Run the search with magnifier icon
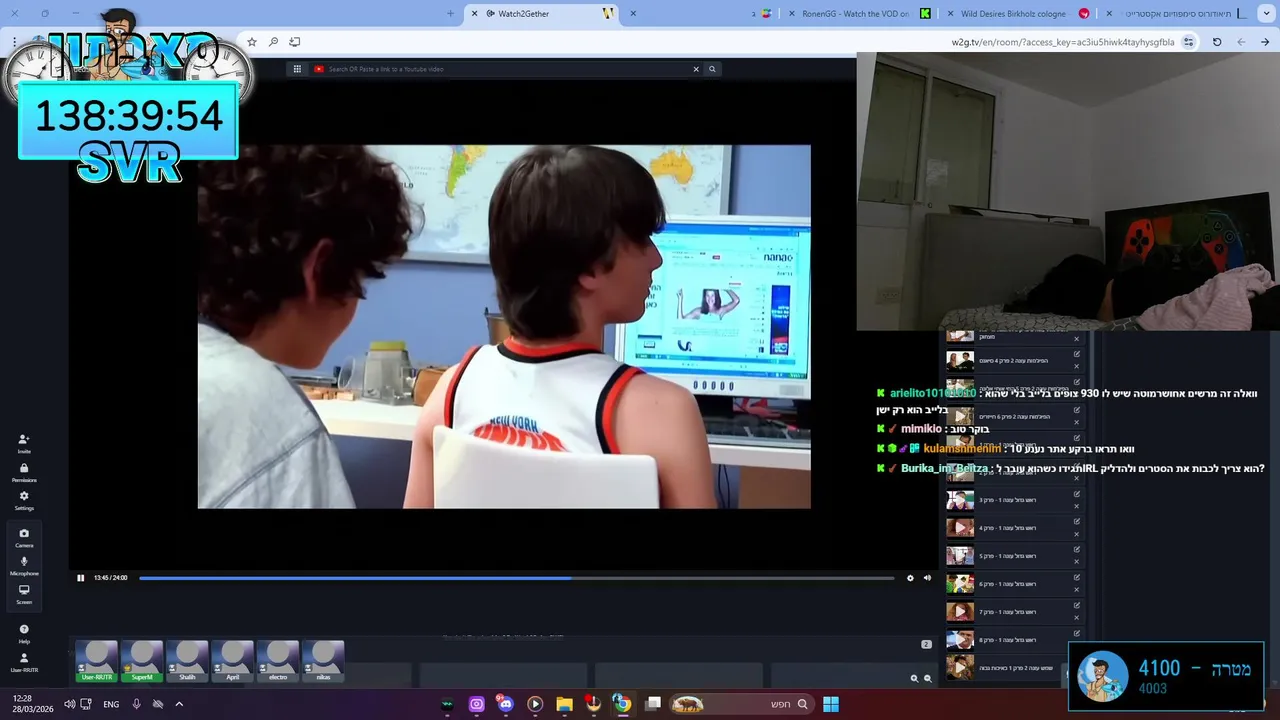 [x=712, y=69]
